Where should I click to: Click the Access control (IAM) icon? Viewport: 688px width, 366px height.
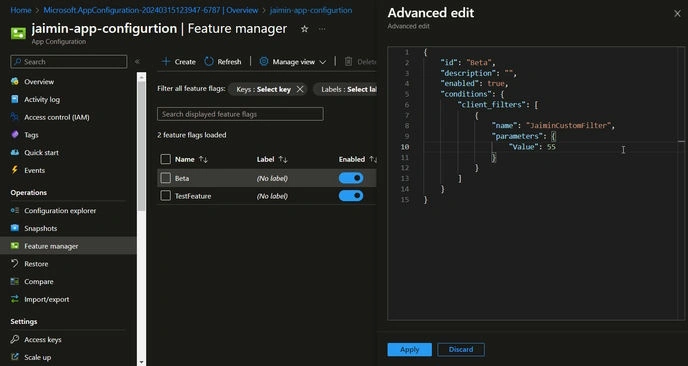pyautogui.click(x=15, y=117)
